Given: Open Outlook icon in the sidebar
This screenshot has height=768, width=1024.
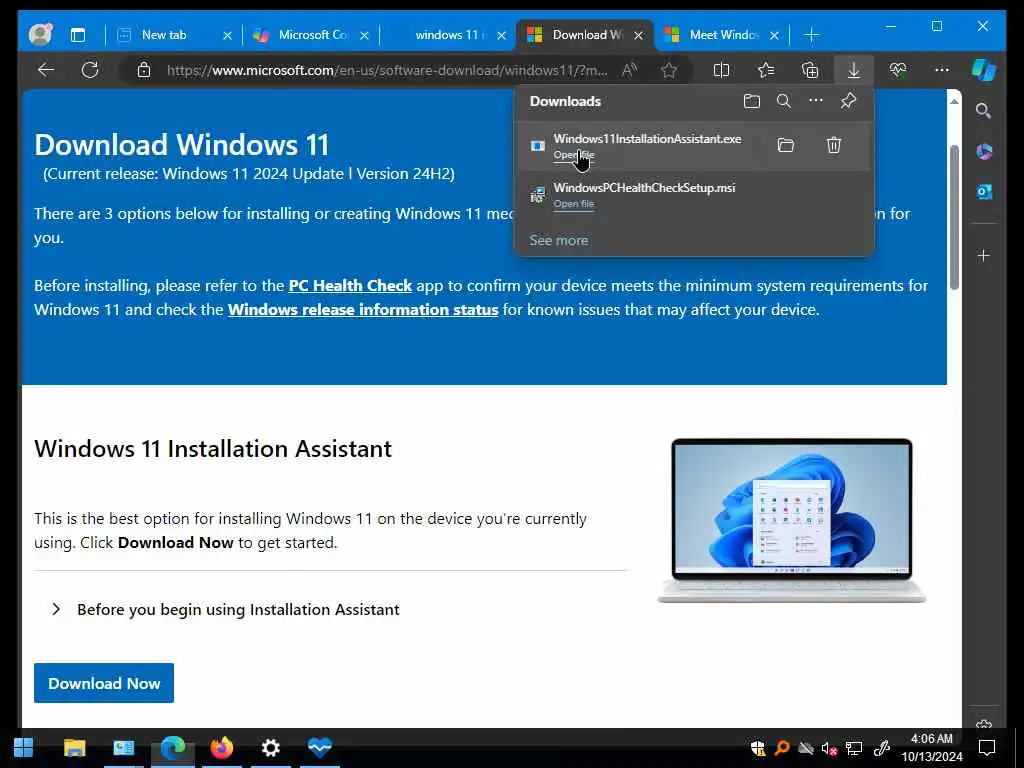Looking at the screenshot, I should (984, 192).
